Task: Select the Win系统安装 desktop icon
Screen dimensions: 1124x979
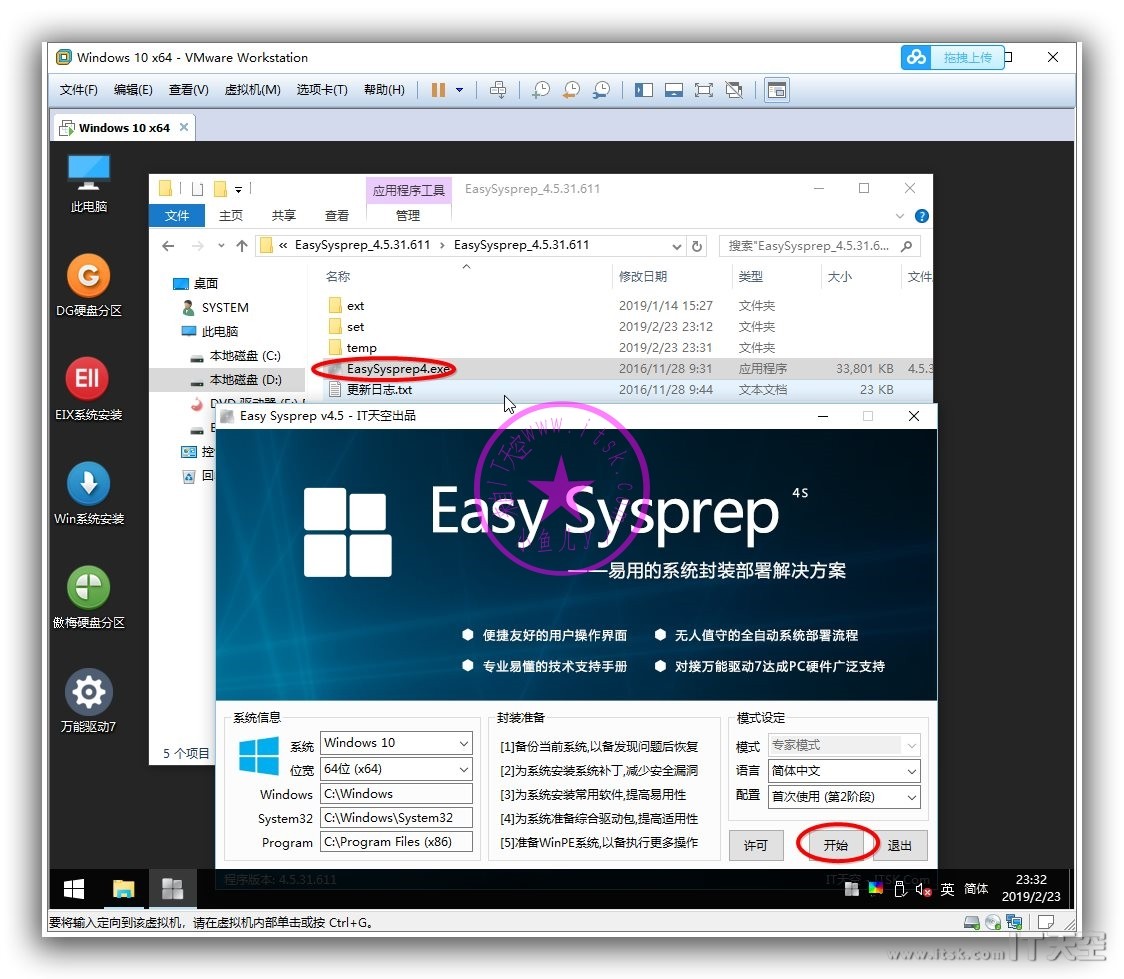Action: click(89, 493)
